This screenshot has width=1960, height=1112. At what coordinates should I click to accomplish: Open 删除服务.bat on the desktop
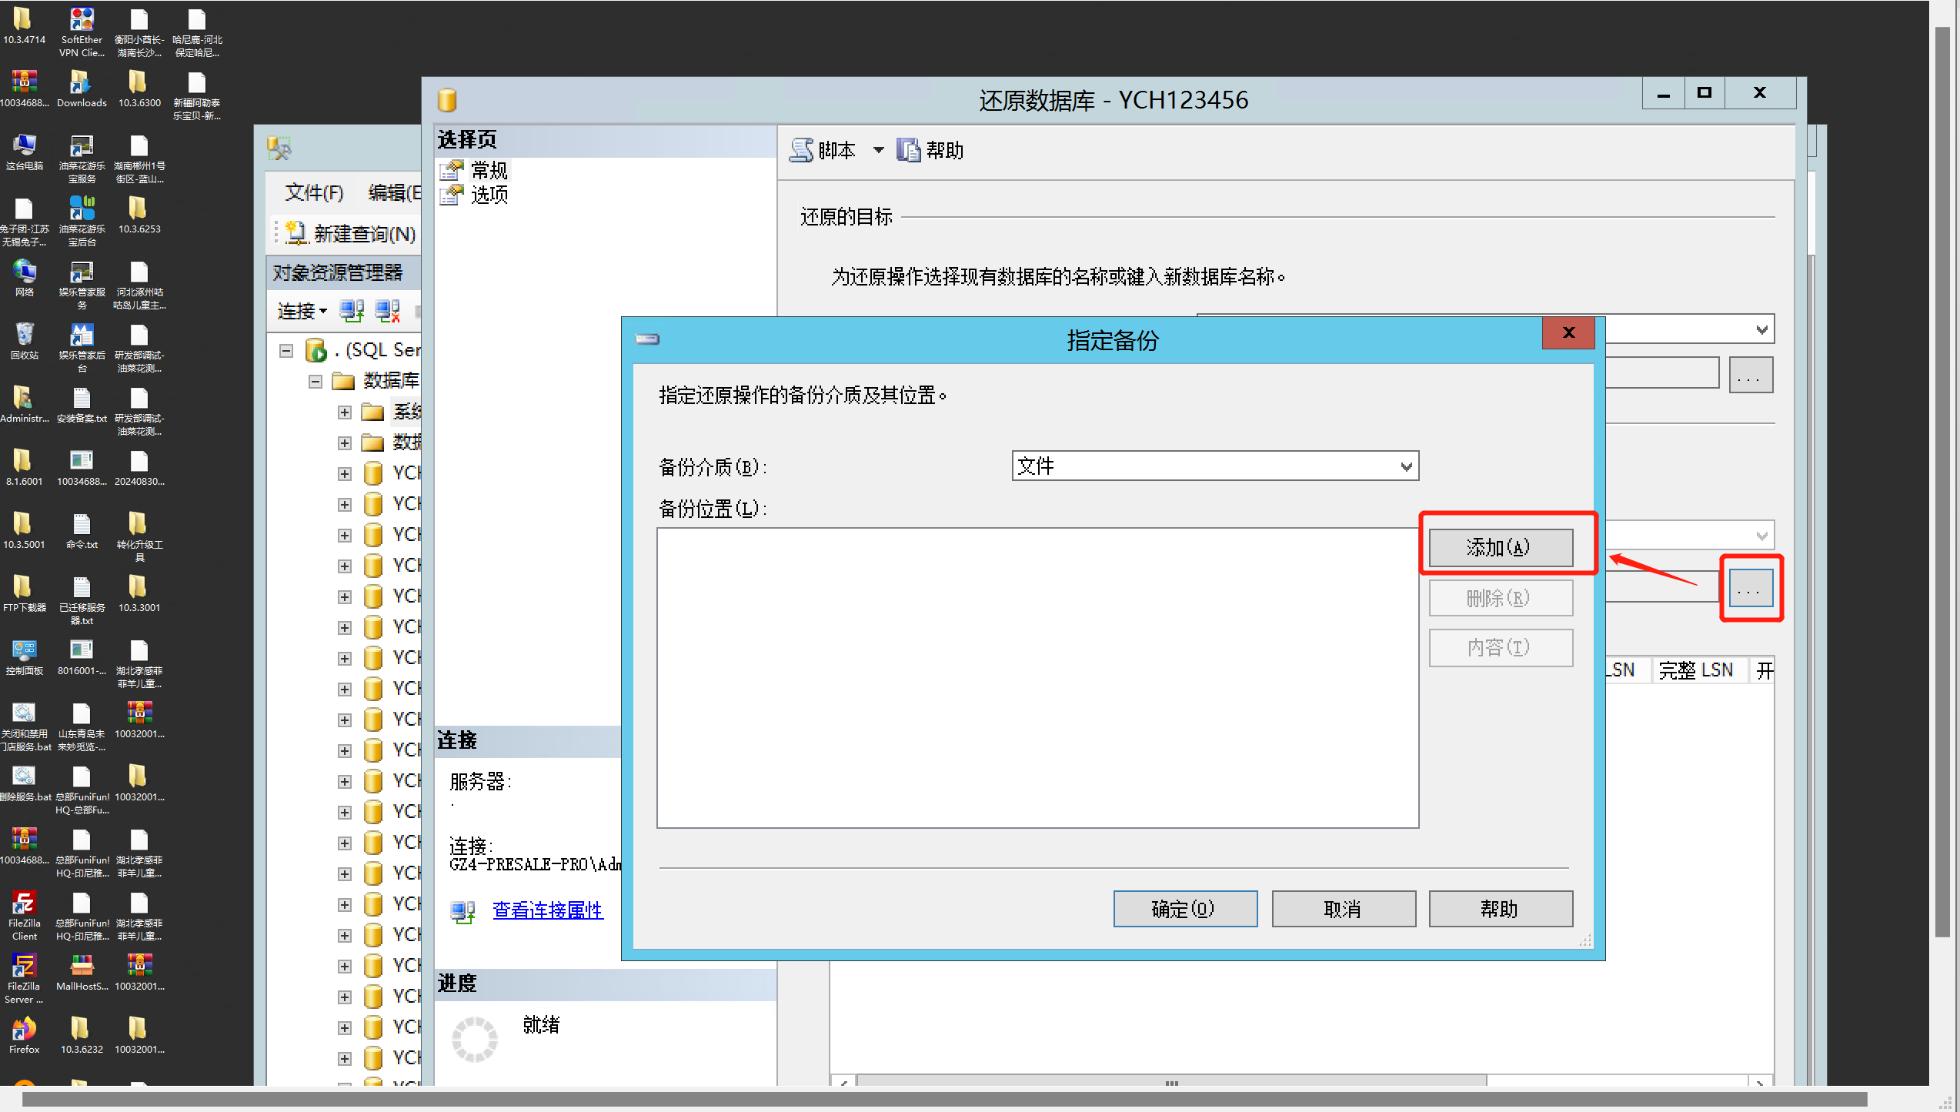[x=24, y=782]
